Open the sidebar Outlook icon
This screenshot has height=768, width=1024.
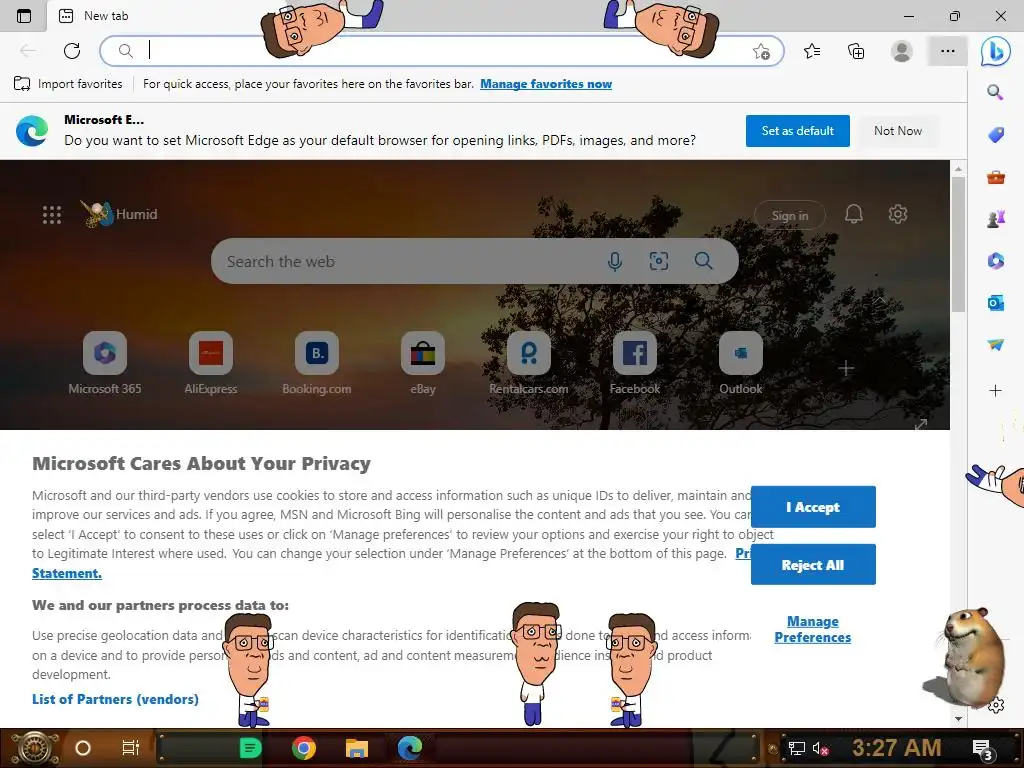(995, 303)
